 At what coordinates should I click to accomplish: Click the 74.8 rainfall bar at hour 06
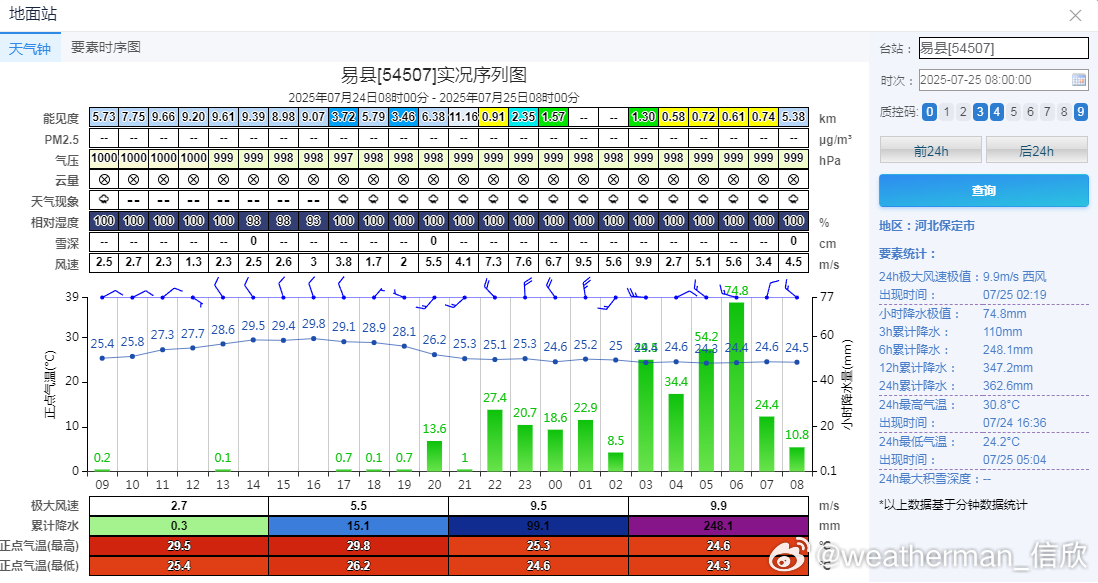[736, 386]
